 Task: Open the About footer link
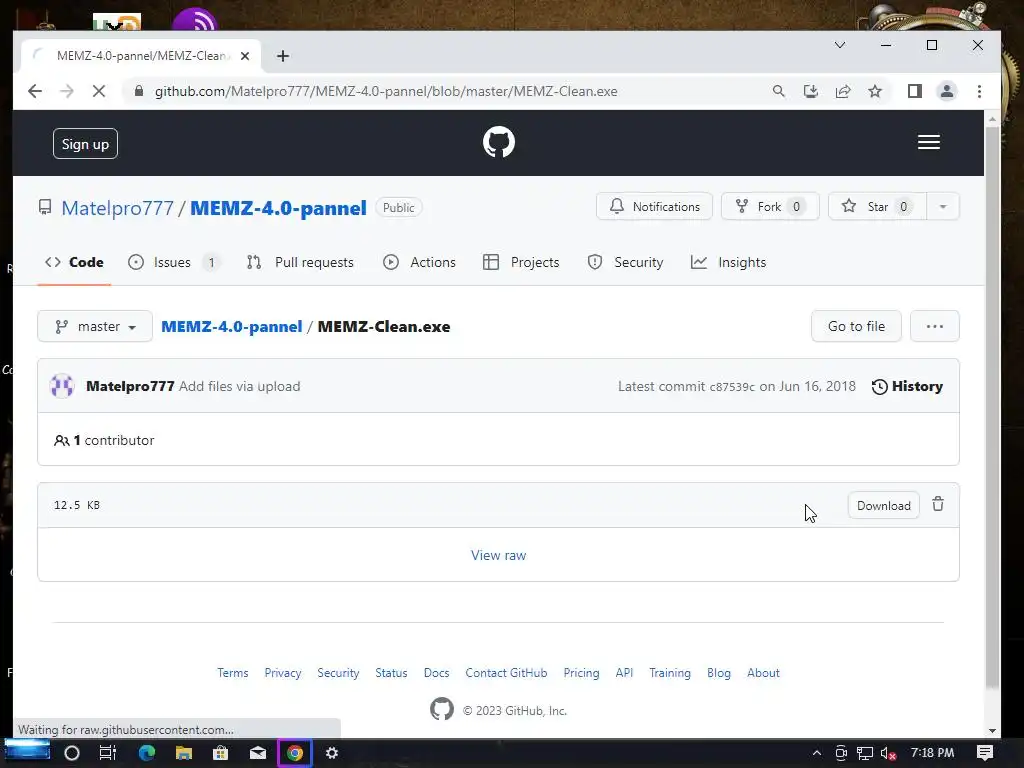pos(763,673)
